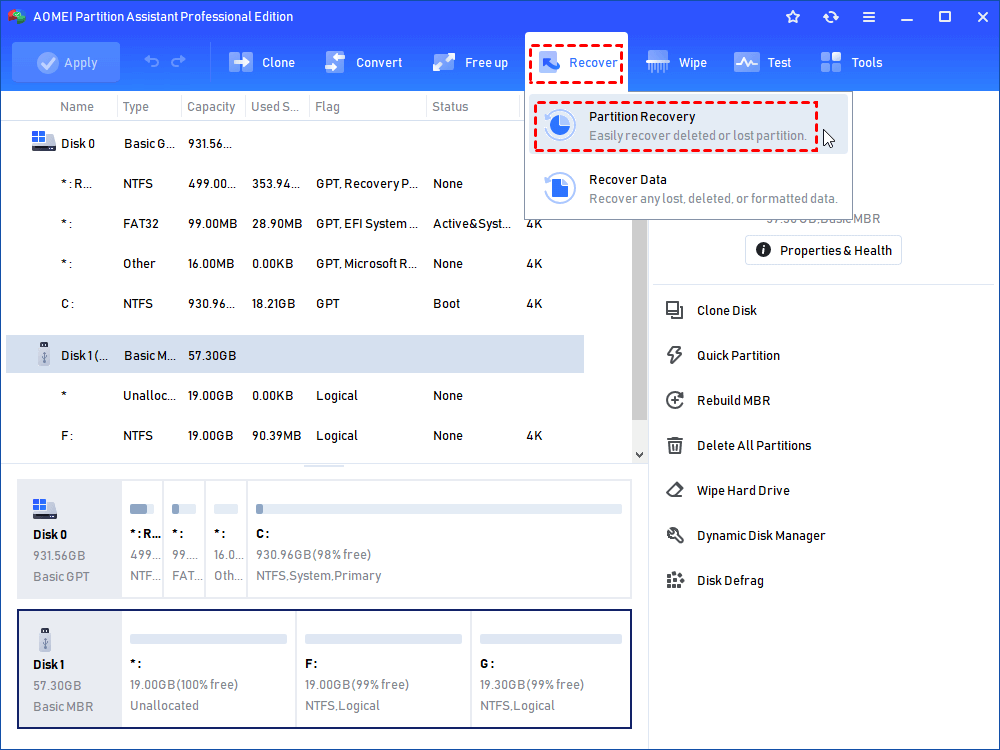Select 16.0 Other partition block in map
This screenshot has width=1000, height=750.
[226, 539]
